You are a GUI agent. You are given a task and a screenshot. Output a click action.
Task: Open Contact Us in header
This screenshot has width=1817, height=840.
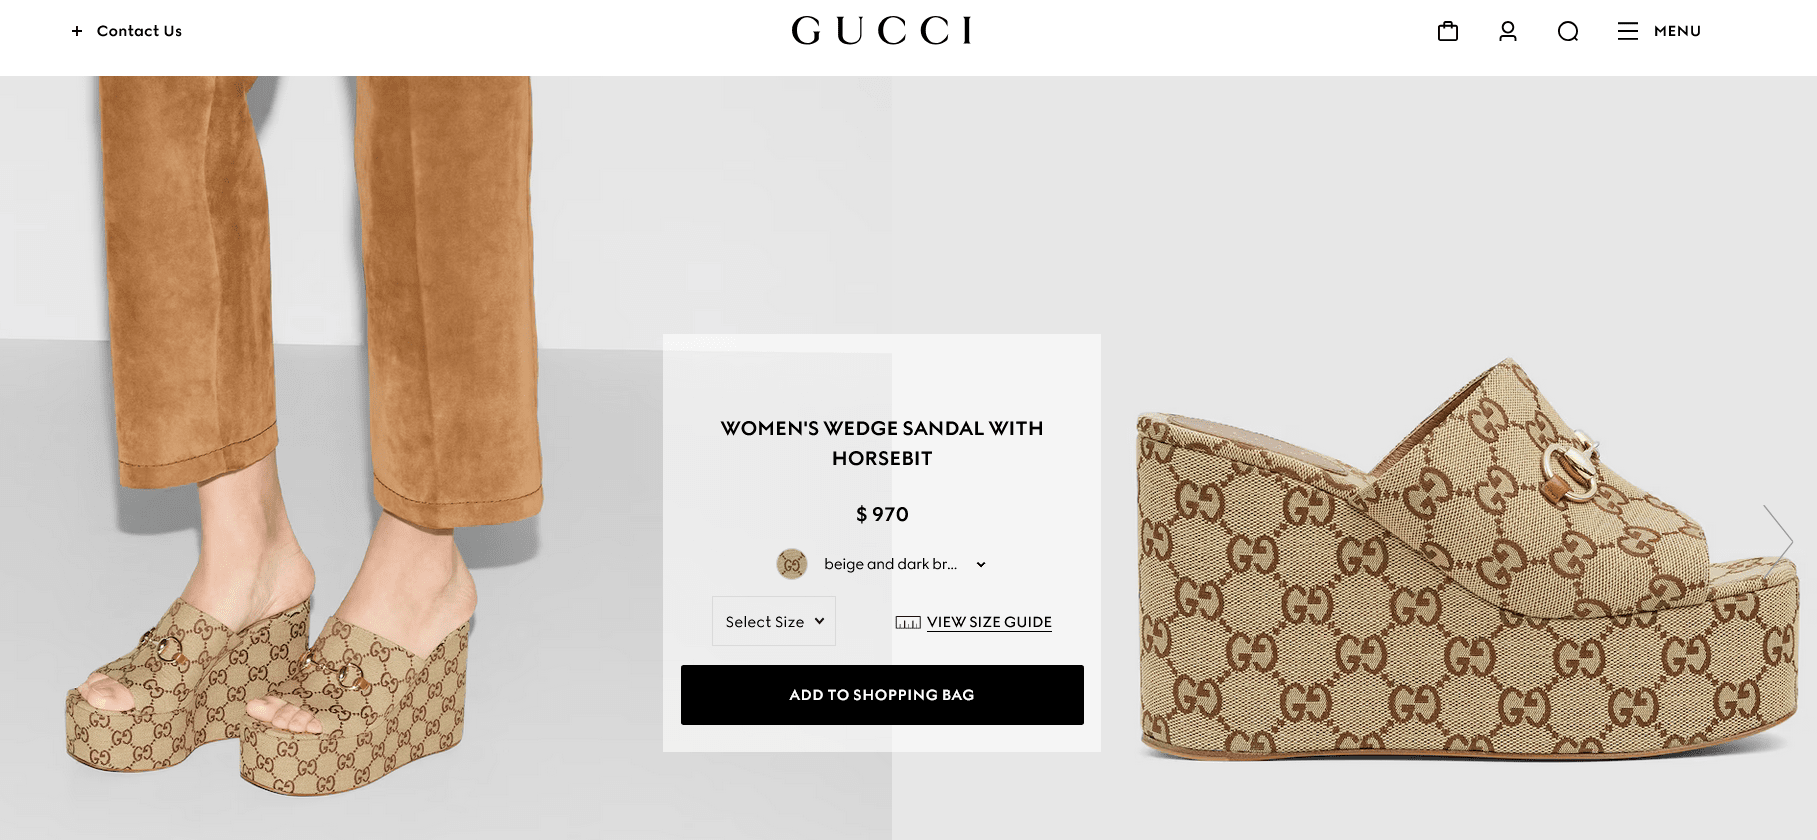point(139,31)
